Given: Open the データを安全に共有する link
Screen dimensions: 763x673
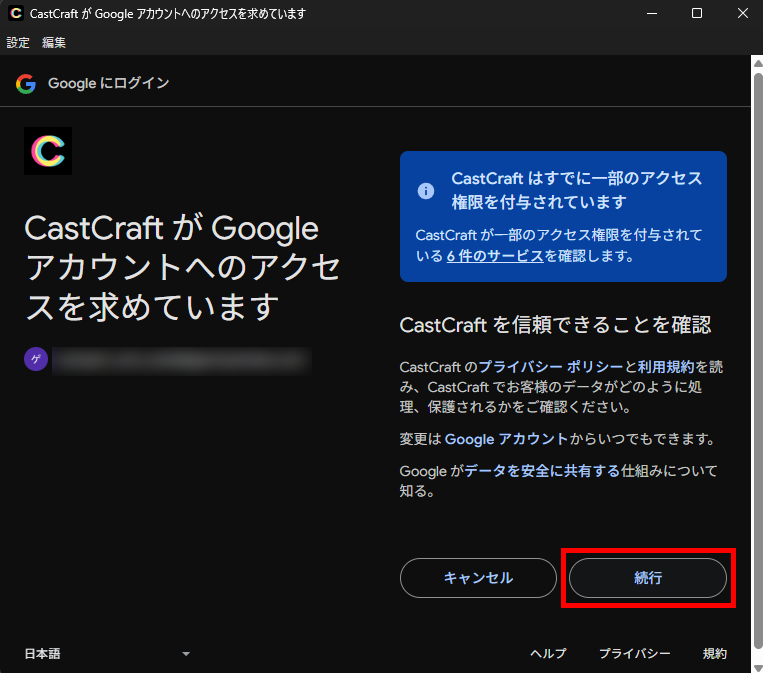Looking at the screenshot, I should coord(542,471).
